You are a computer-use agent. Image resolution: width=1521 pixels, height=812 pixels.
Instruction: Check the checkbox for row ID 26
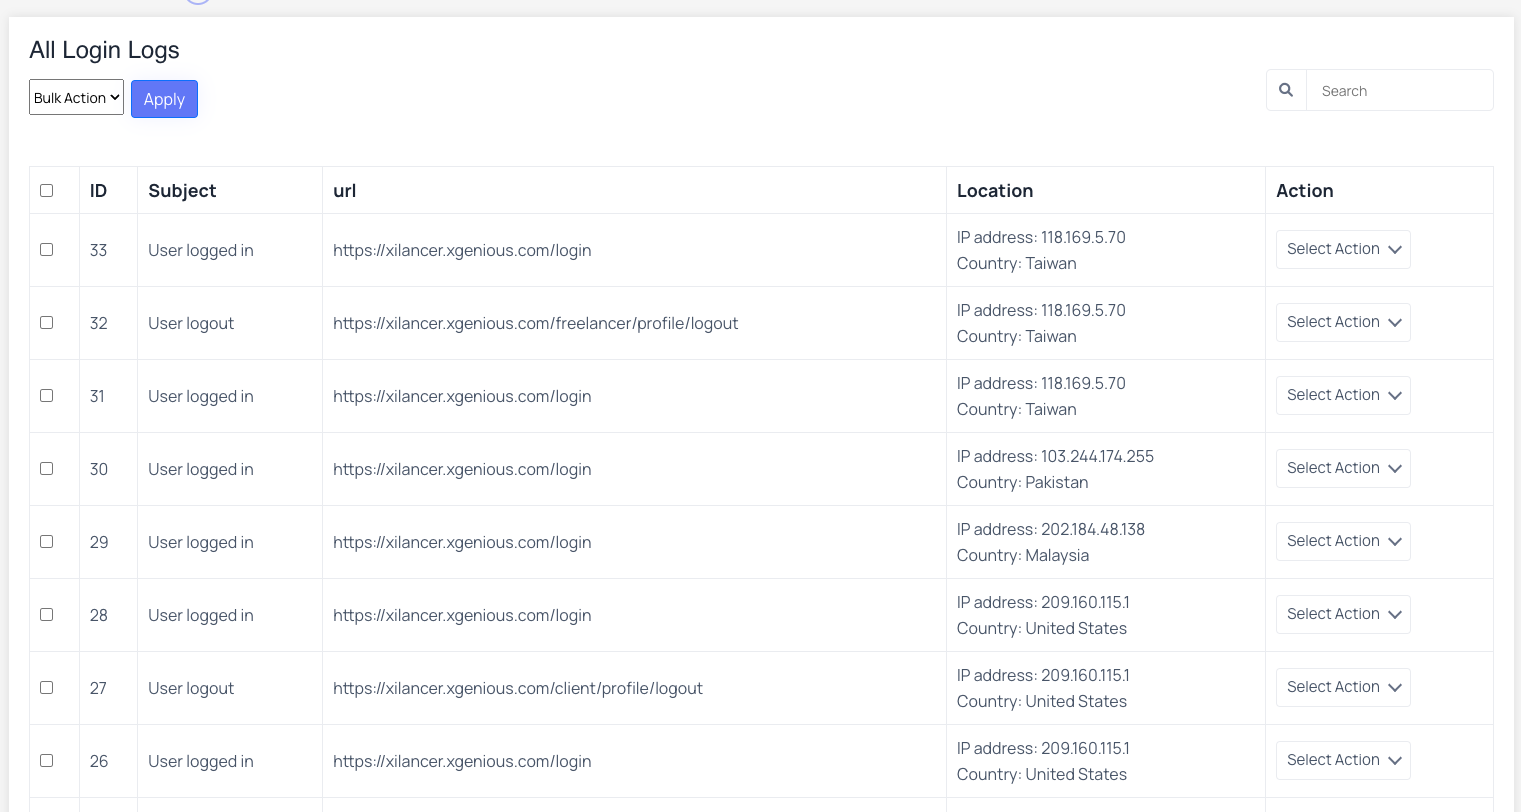(x=46, y=760)
